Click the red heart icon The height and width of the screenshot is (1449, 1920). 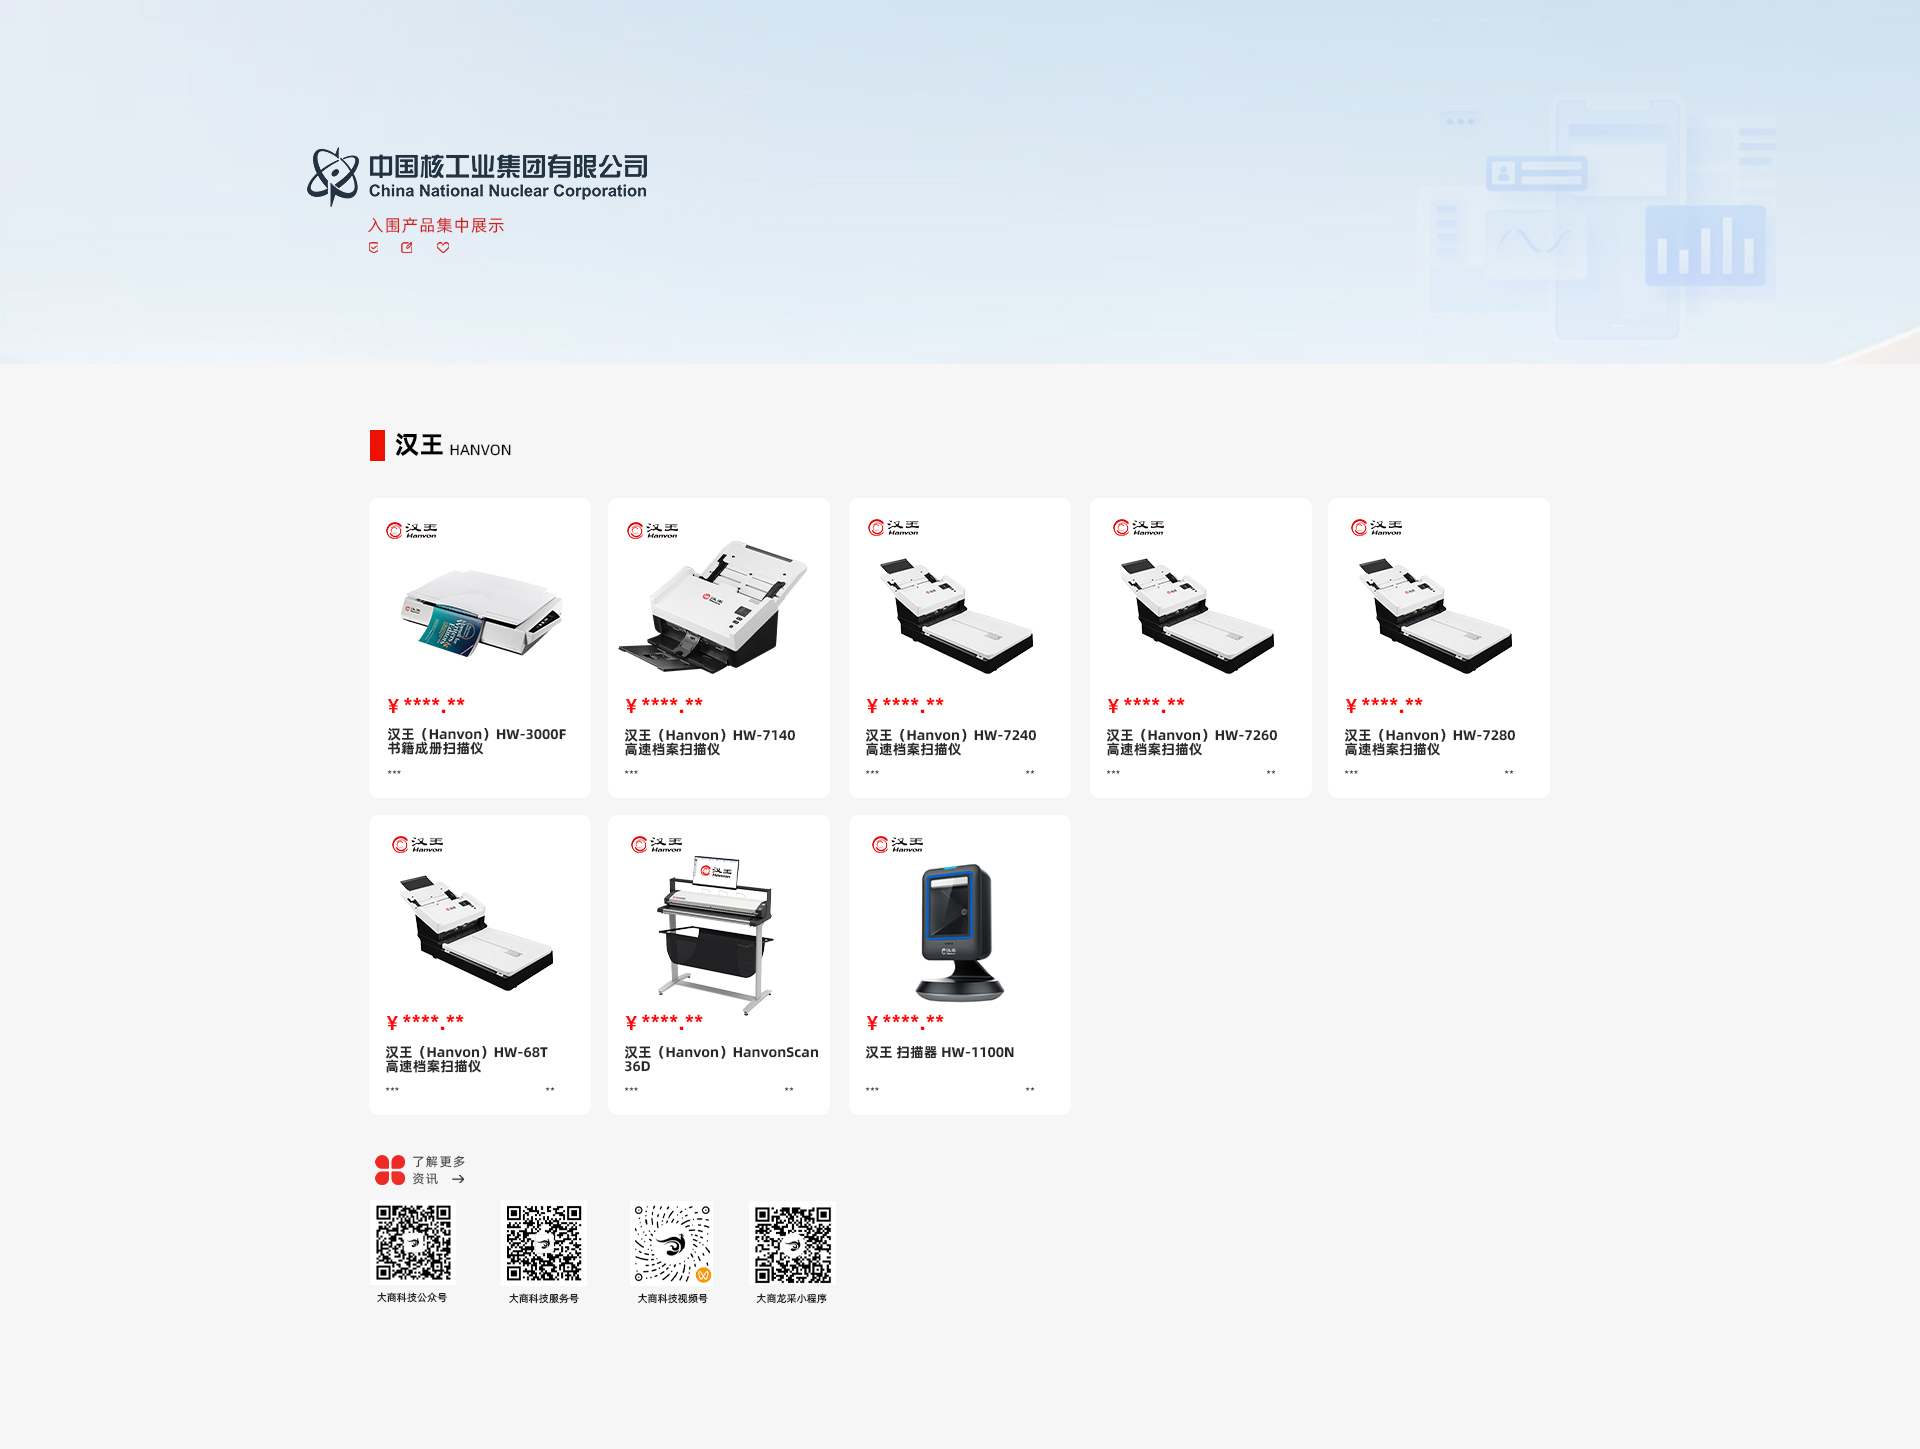(443, 248)
